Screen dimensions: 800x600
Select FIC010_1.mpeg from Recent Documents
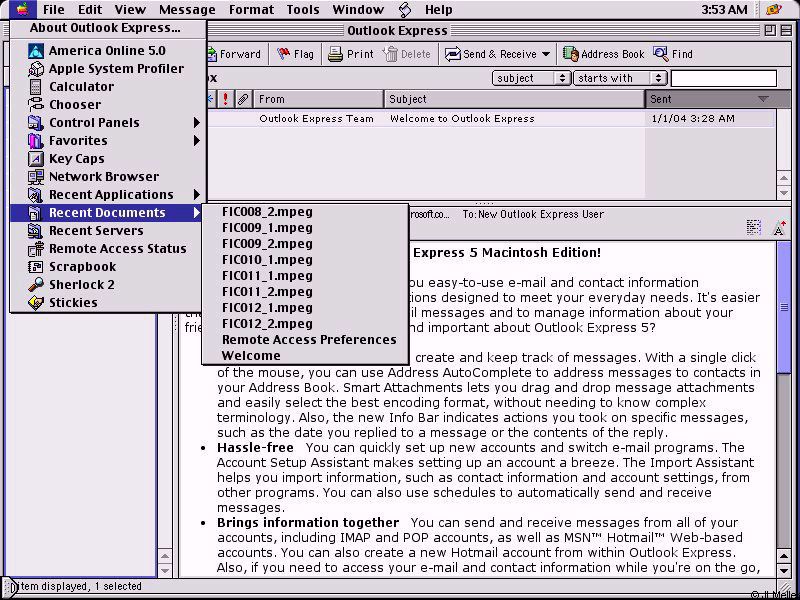click(x=267, y=260)
